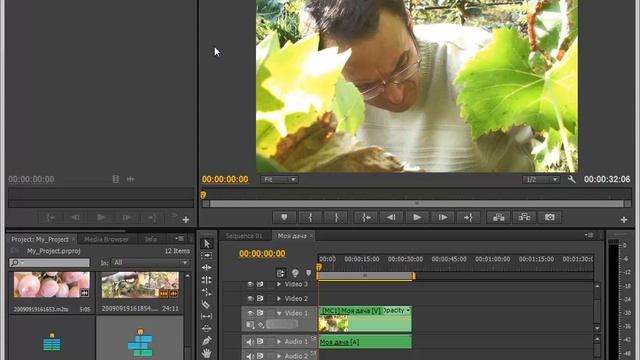Step back one frame in Program Monitor
This screenshot has width=640, height=360.
pos(391,218)
